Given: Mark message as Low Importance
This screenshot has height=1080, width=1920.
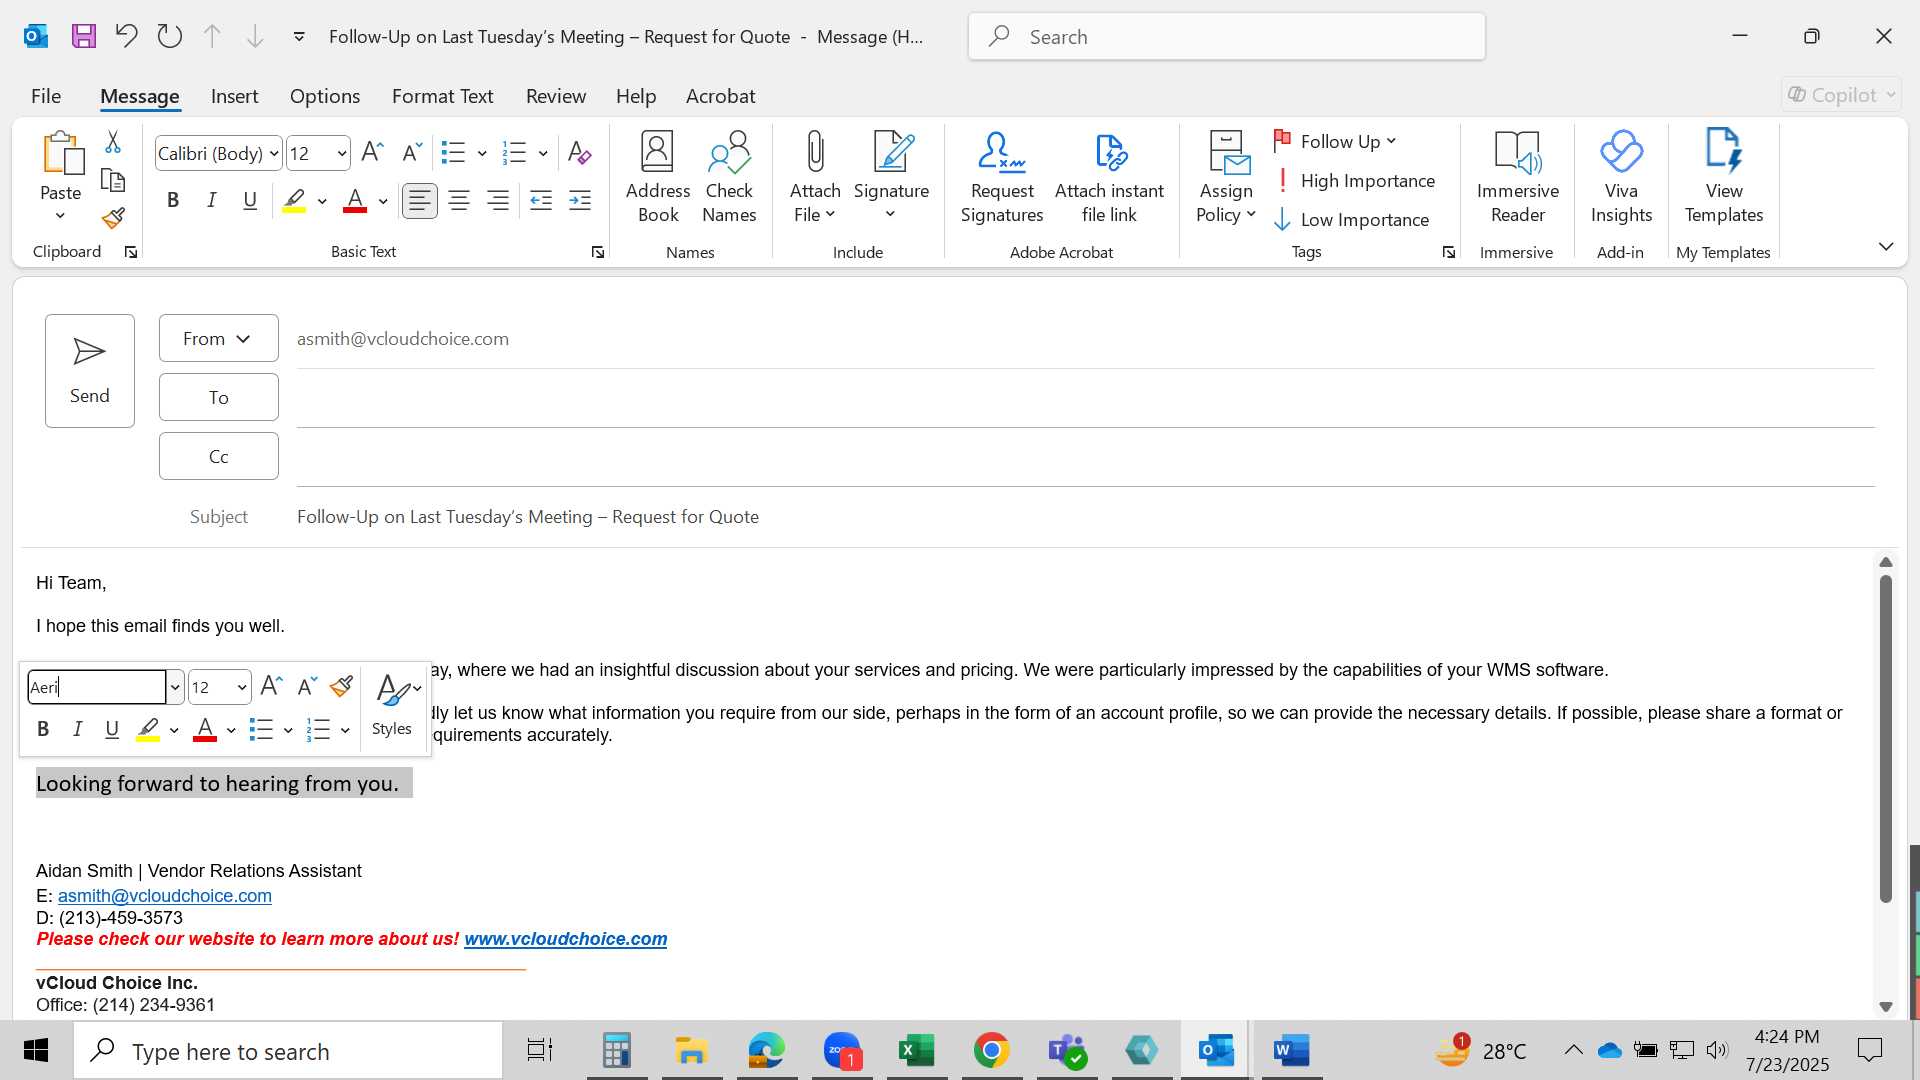Looking at the screenshot, I should 1352,220.
